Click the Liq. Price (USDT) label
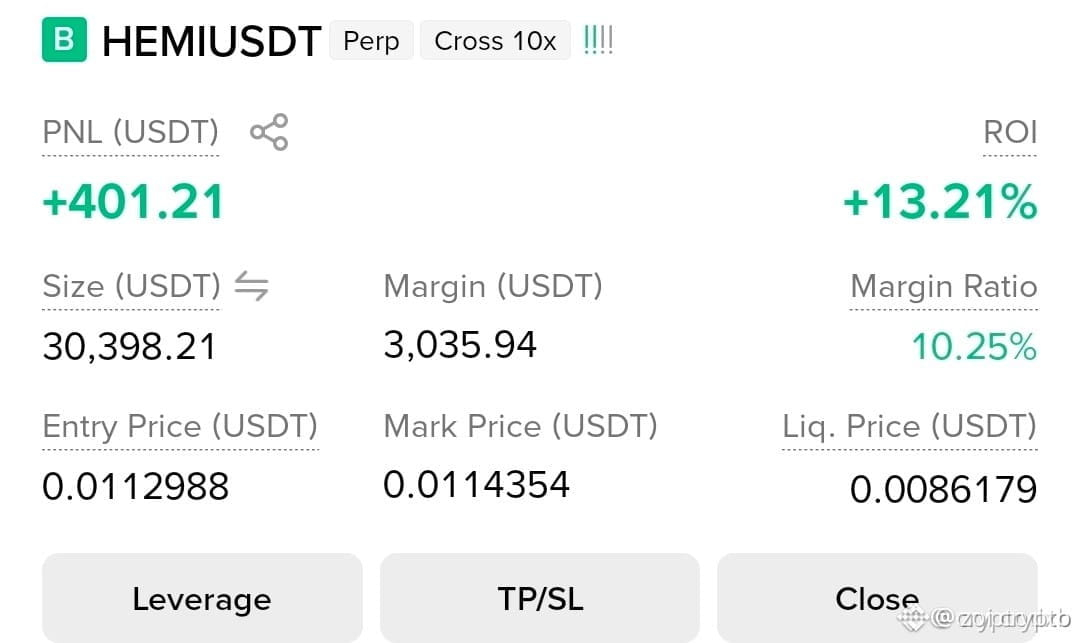The width and height of the screenshot is (1079, 643). [x=910, y=427]
